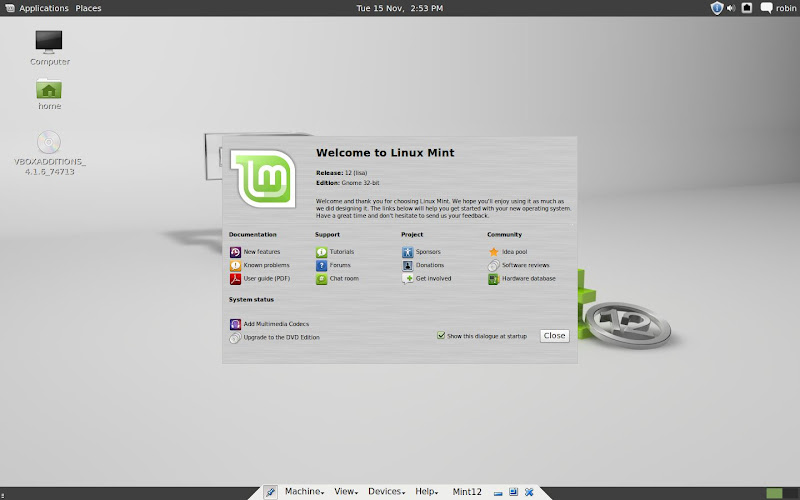This screenshot has width=800, height=500.
Task: Click the green workspace switcher in bottom panel
Action: [774, 493]
